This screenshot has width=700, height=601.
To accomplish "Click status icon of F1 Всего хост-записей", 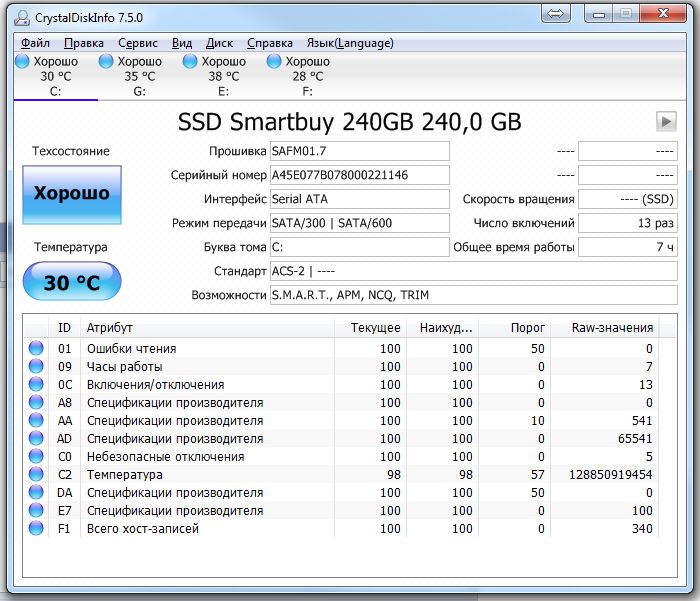I will click(x=36, y=528).
